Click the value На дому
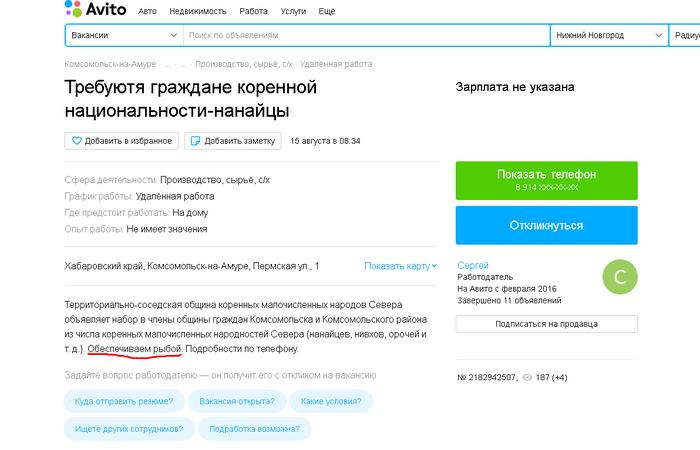 click(x=190, y=213)
